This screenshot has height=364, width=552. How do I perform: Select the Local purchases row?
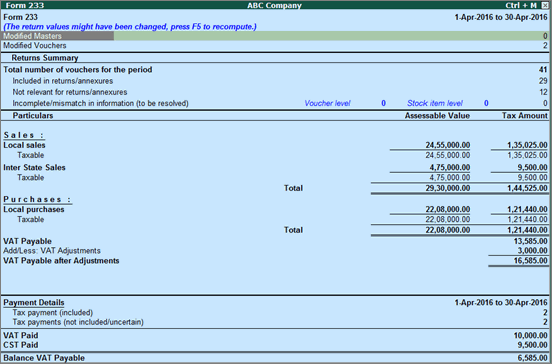275,209
